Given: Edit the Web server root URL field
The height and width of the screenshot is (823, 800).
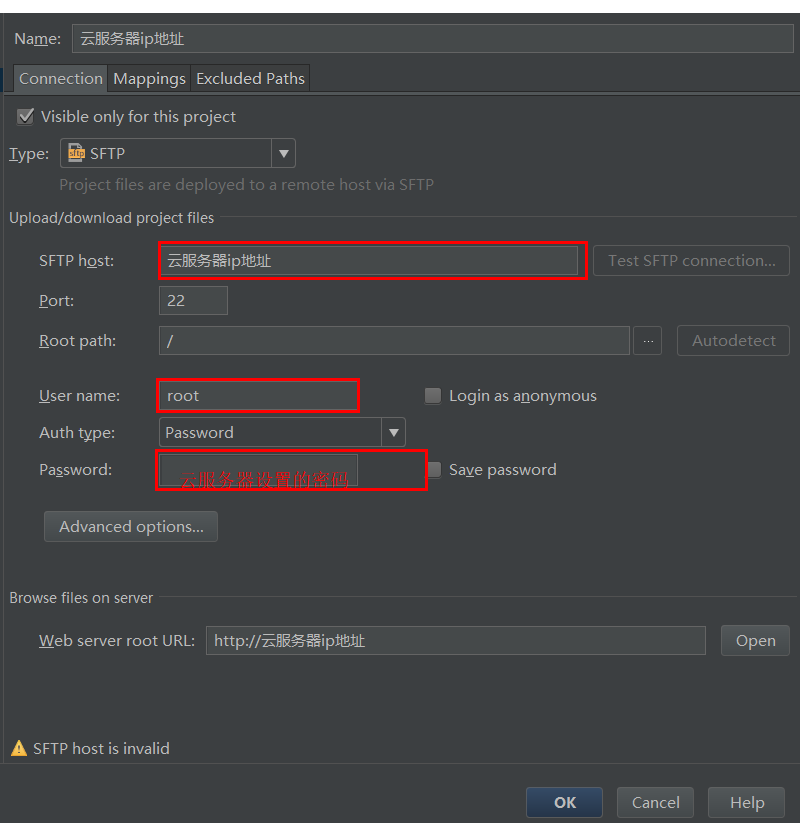Looking at the screenshot, I should (456, 640).
